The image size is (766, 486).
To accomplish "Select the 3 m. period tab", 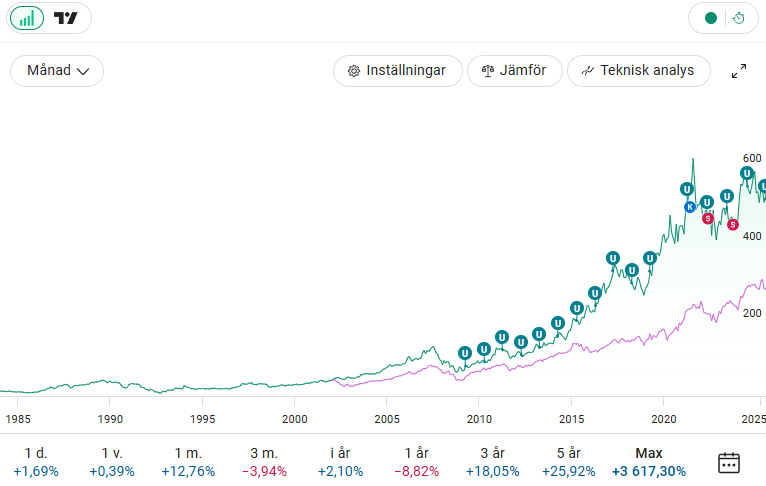I will (x=265, y=462).
